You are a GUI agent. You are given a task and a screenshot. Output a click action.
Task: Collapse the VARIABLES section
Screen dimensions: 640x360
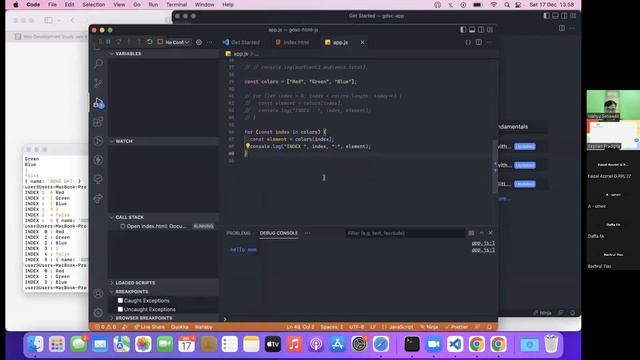click(x=163, y=53)
